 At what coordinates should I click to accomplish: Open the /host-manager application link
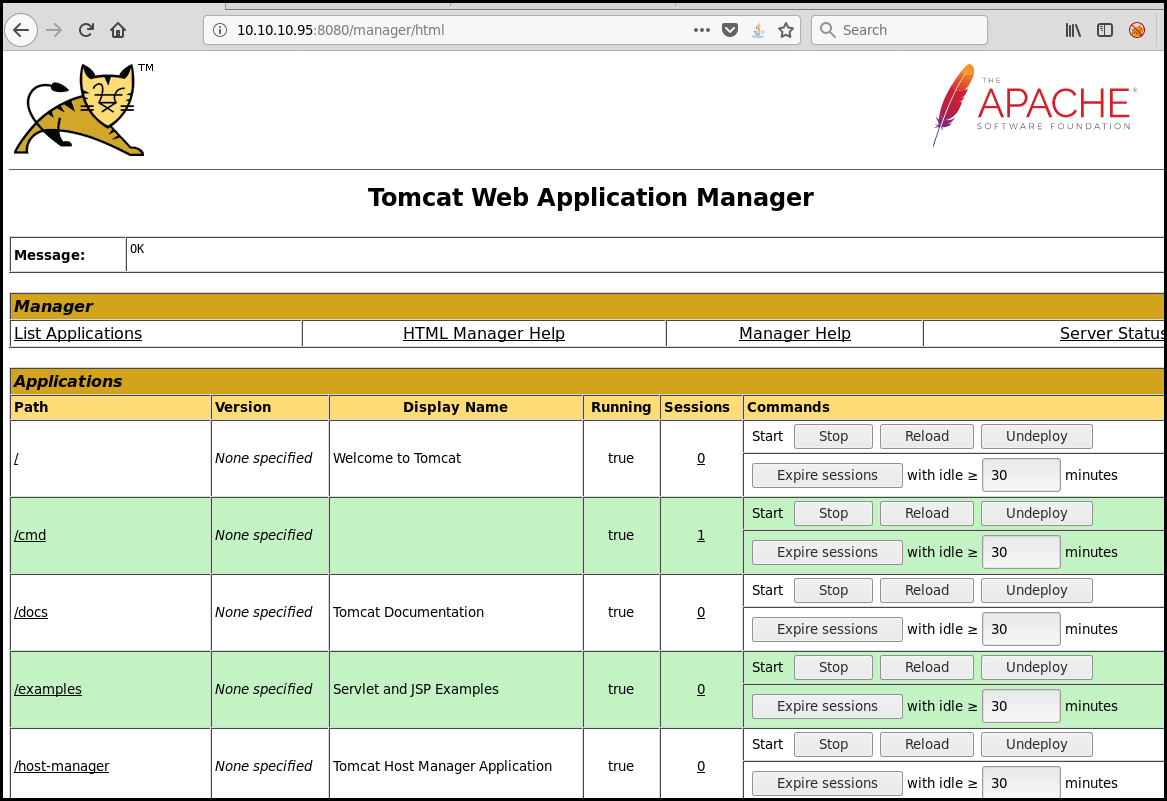(x=62, y=766)
